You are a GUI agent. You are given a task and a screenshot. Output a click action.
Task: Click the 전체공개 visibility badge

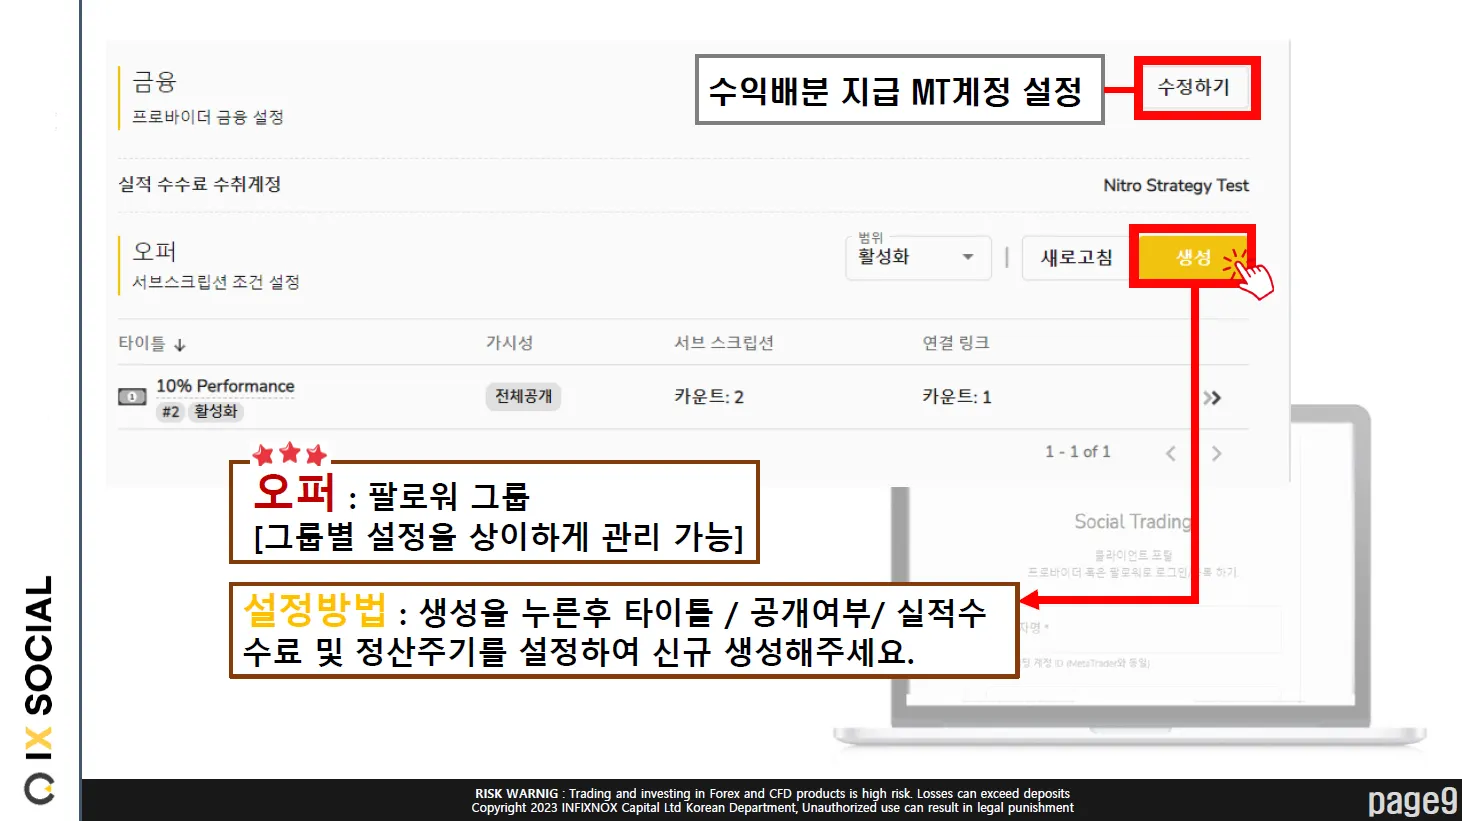[x=523, y=396]
